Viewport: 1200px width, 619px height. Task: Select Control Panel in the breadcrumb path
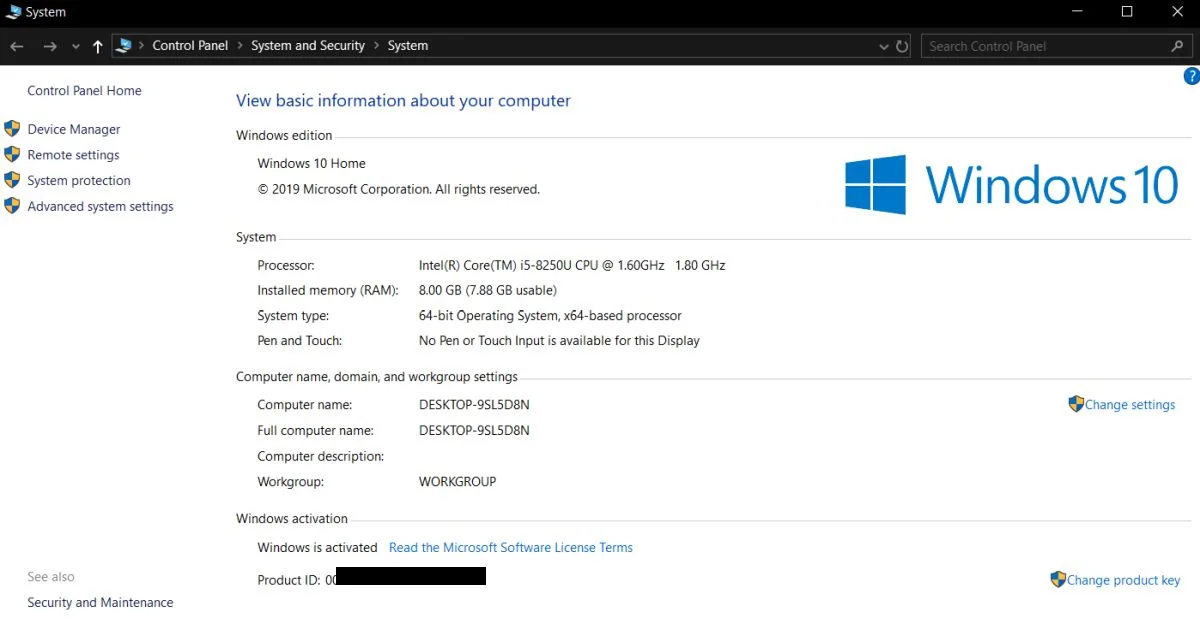pyautogui.click(x=190, y=46)
